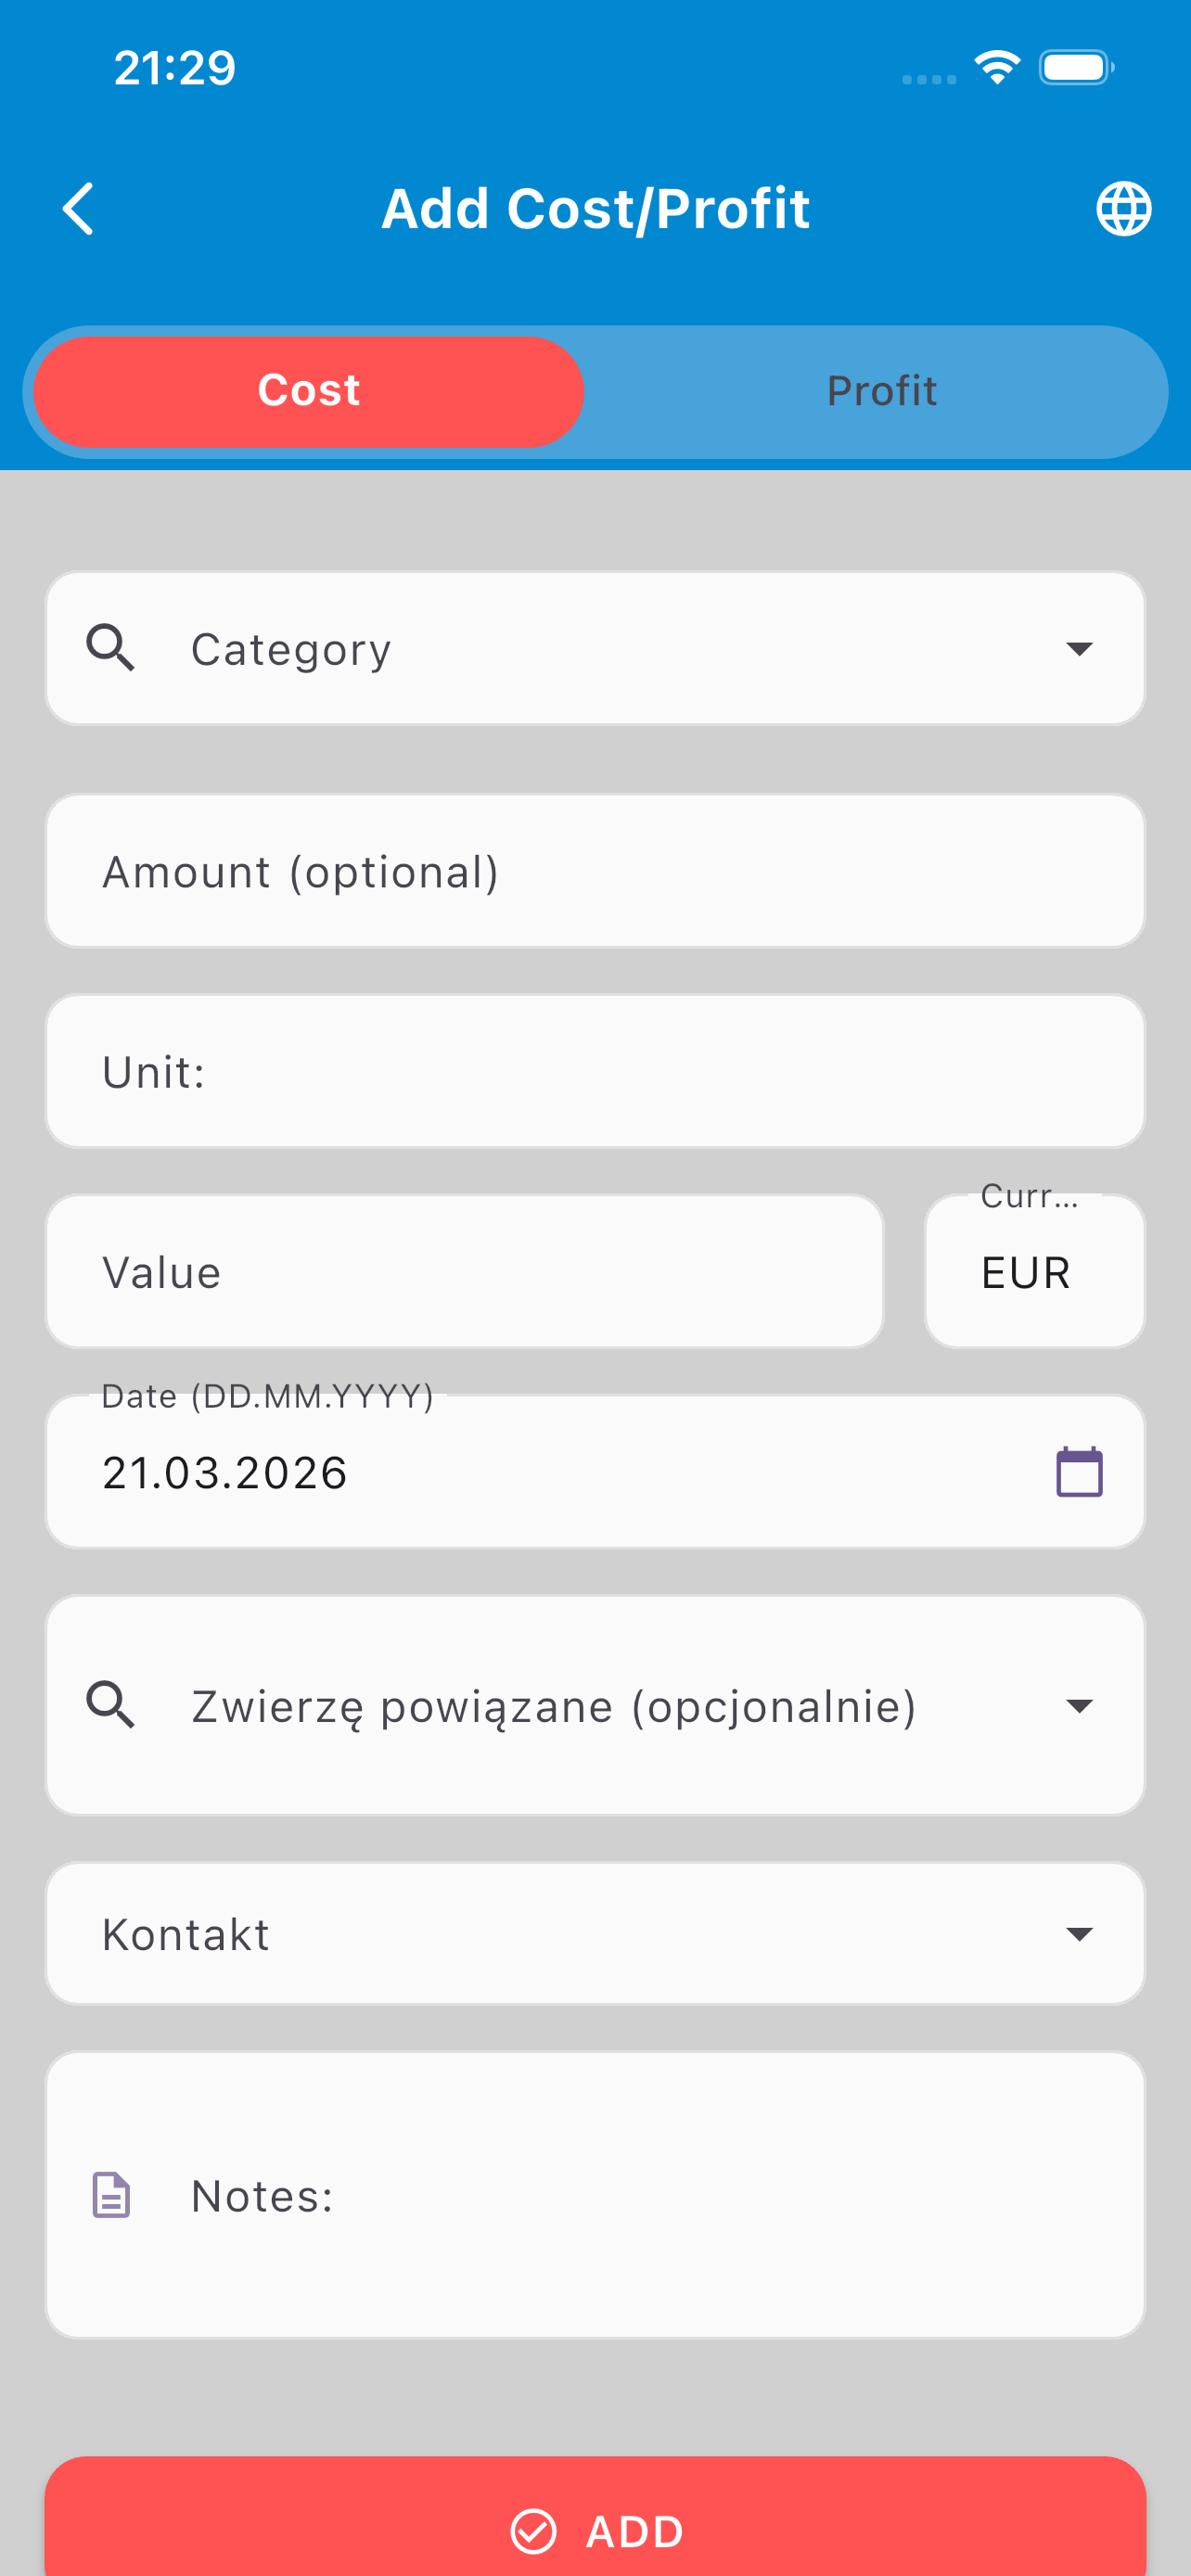Click the Category search magnifier icon
This screenshot has height=2576, width=1191.
click(x=111, y=648)
